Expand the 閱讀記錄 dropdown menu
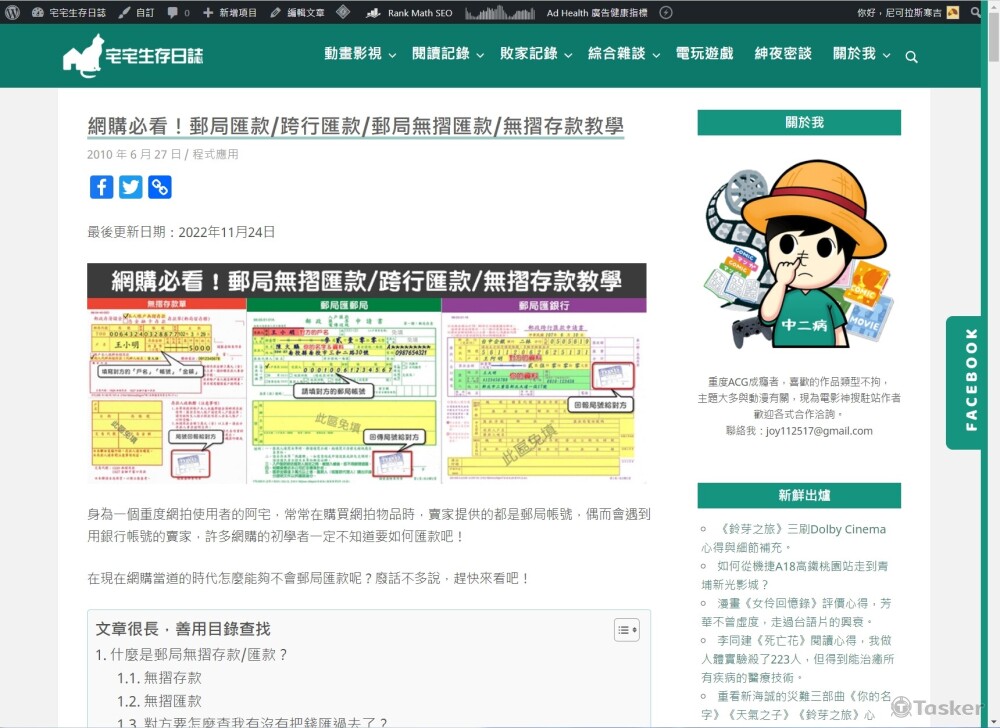This screenshot has height=728, width=1000. click(x=442, y=56)
